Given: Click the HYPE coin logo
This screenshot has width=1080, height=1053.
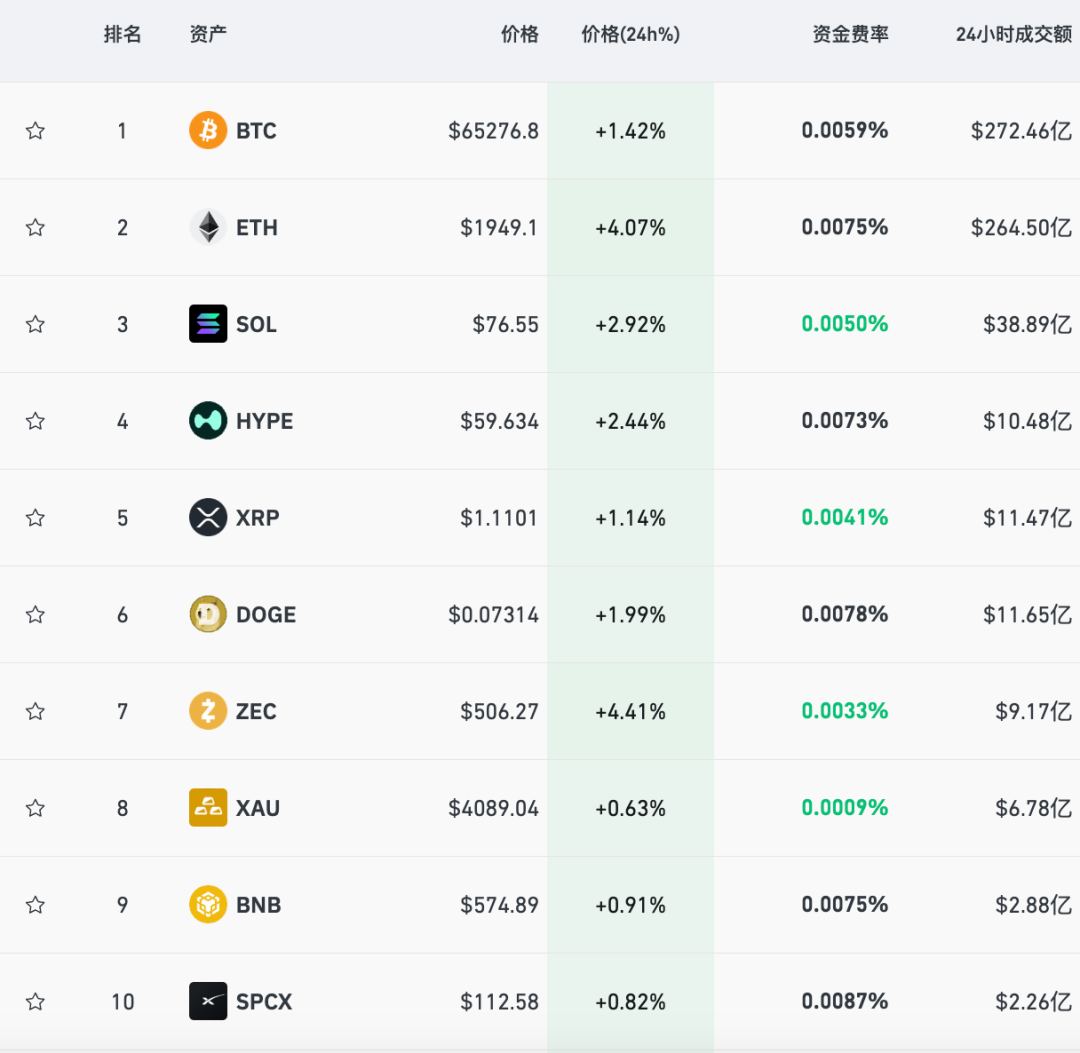Looking at the screenshot, I should pos(208,421).
